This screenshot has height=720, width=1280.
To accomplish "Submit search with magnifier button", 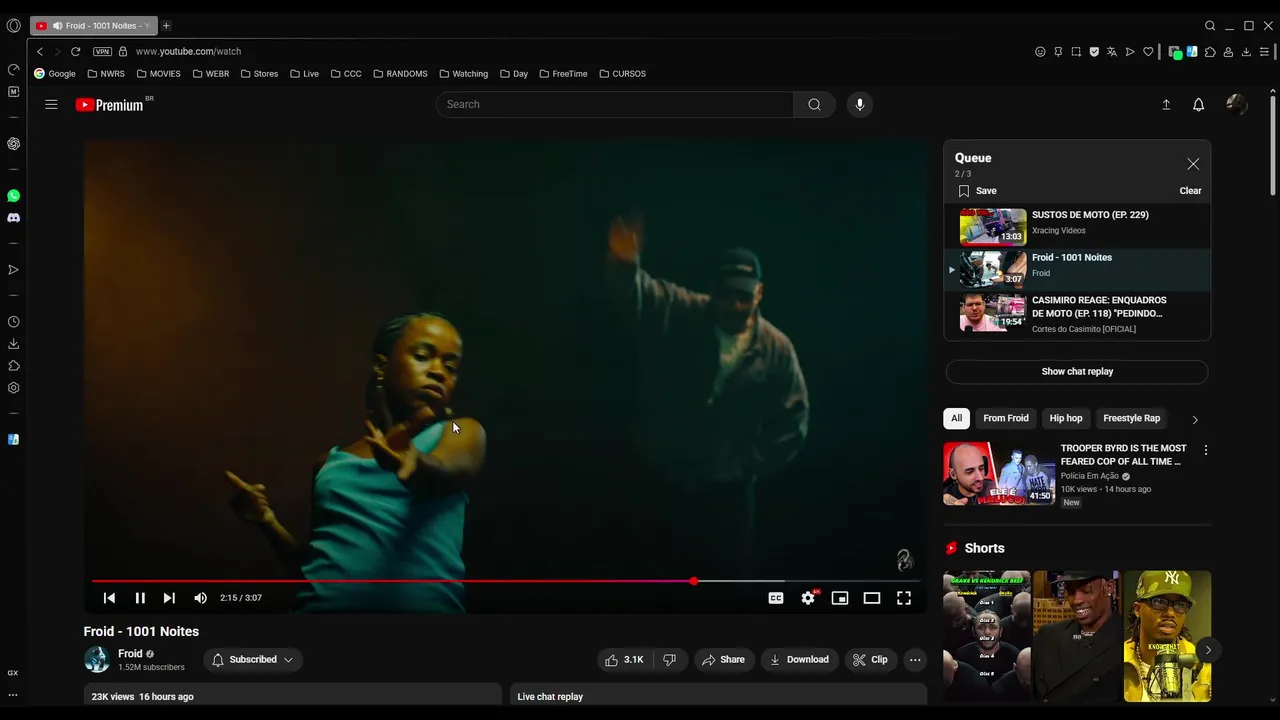I will [x=814, y=104].
